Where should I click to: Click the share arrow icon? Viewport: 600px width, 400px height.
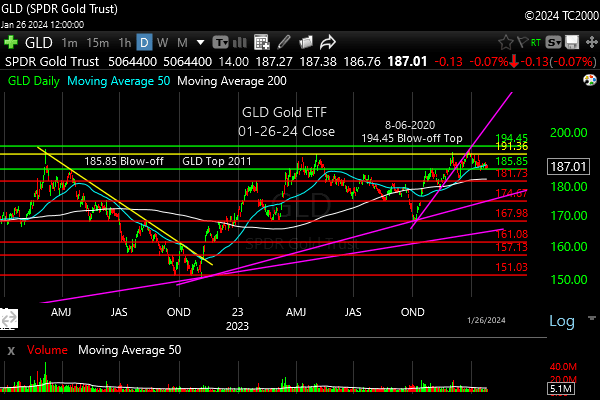[328, 42]
